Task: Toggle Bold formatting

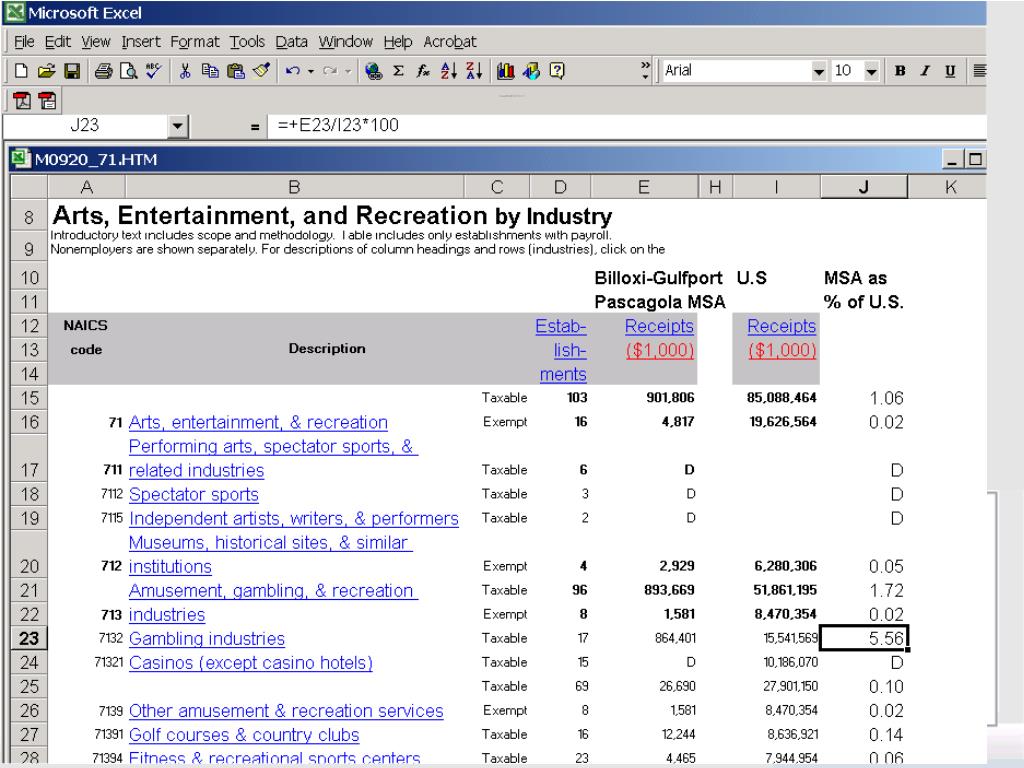Action: click(x=900, y=71)
